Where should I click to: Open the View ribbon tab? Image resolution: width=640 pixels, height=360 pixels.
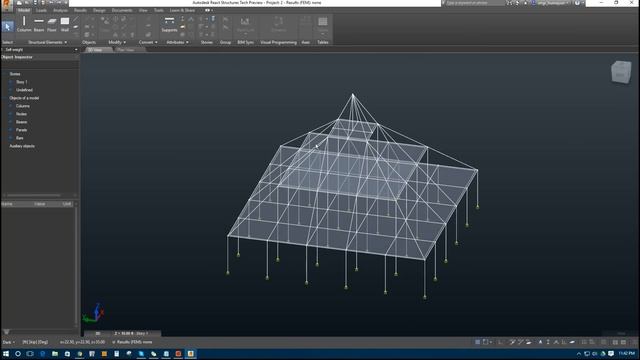pos(143,10)
